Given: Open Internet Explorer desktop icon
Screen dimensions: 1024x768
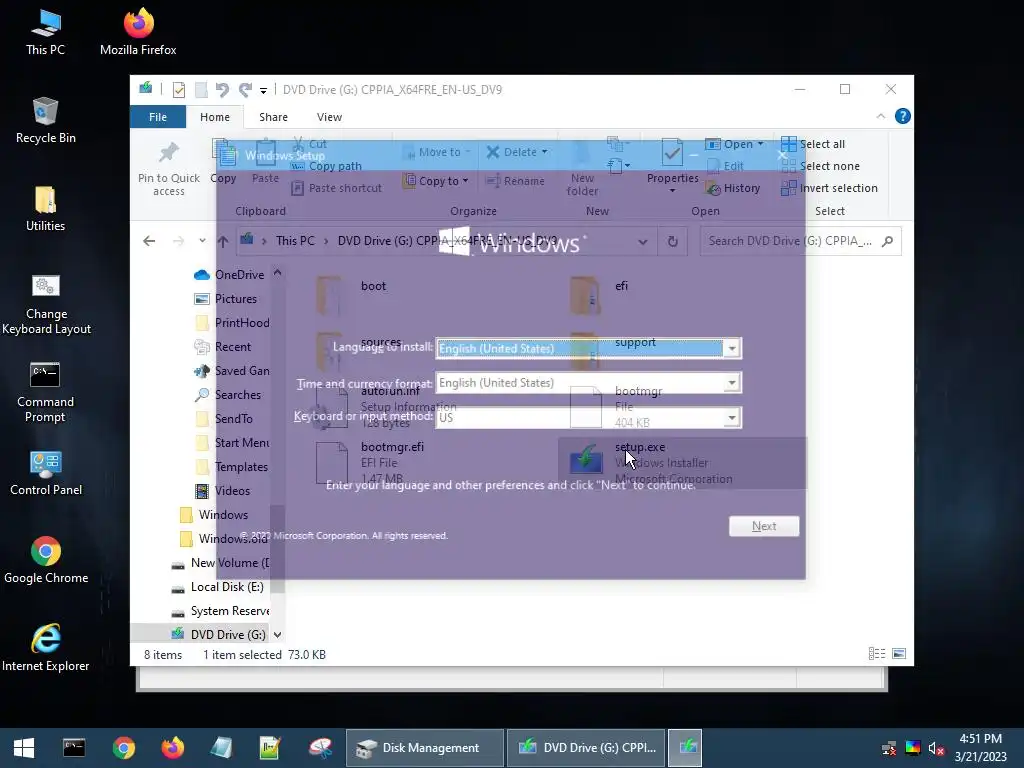Looking at the screenshot, I should [x=46, y=648].
